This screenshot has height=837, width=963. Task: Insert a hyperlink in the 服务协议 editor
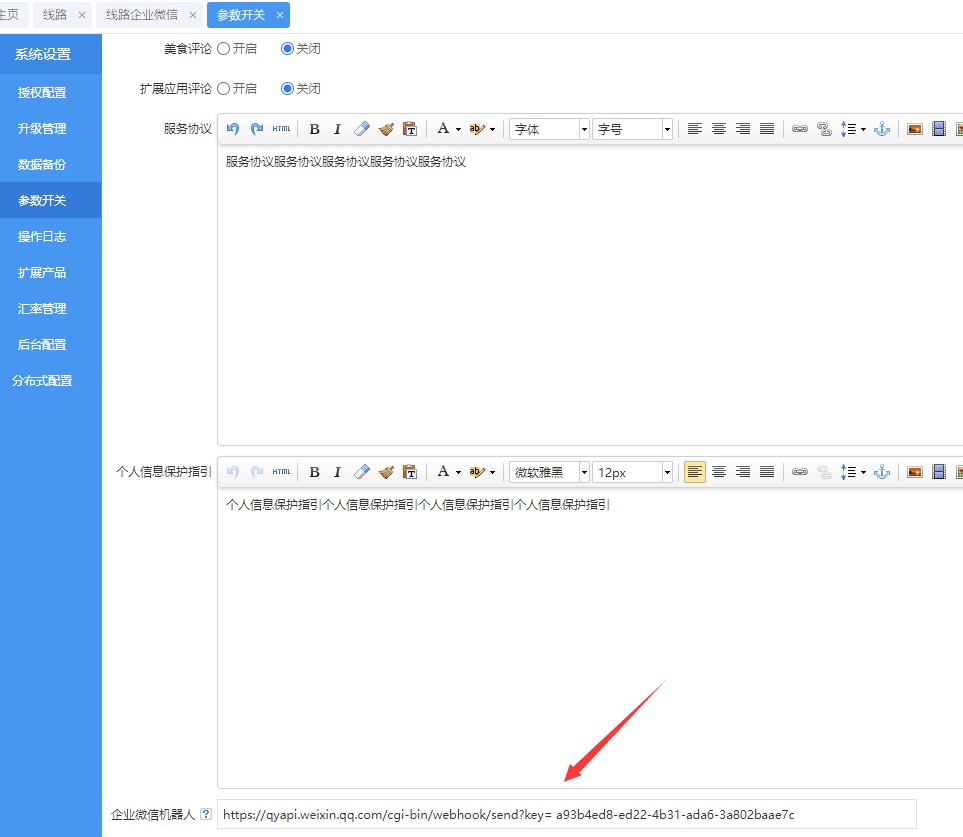[x=799, y=129]
